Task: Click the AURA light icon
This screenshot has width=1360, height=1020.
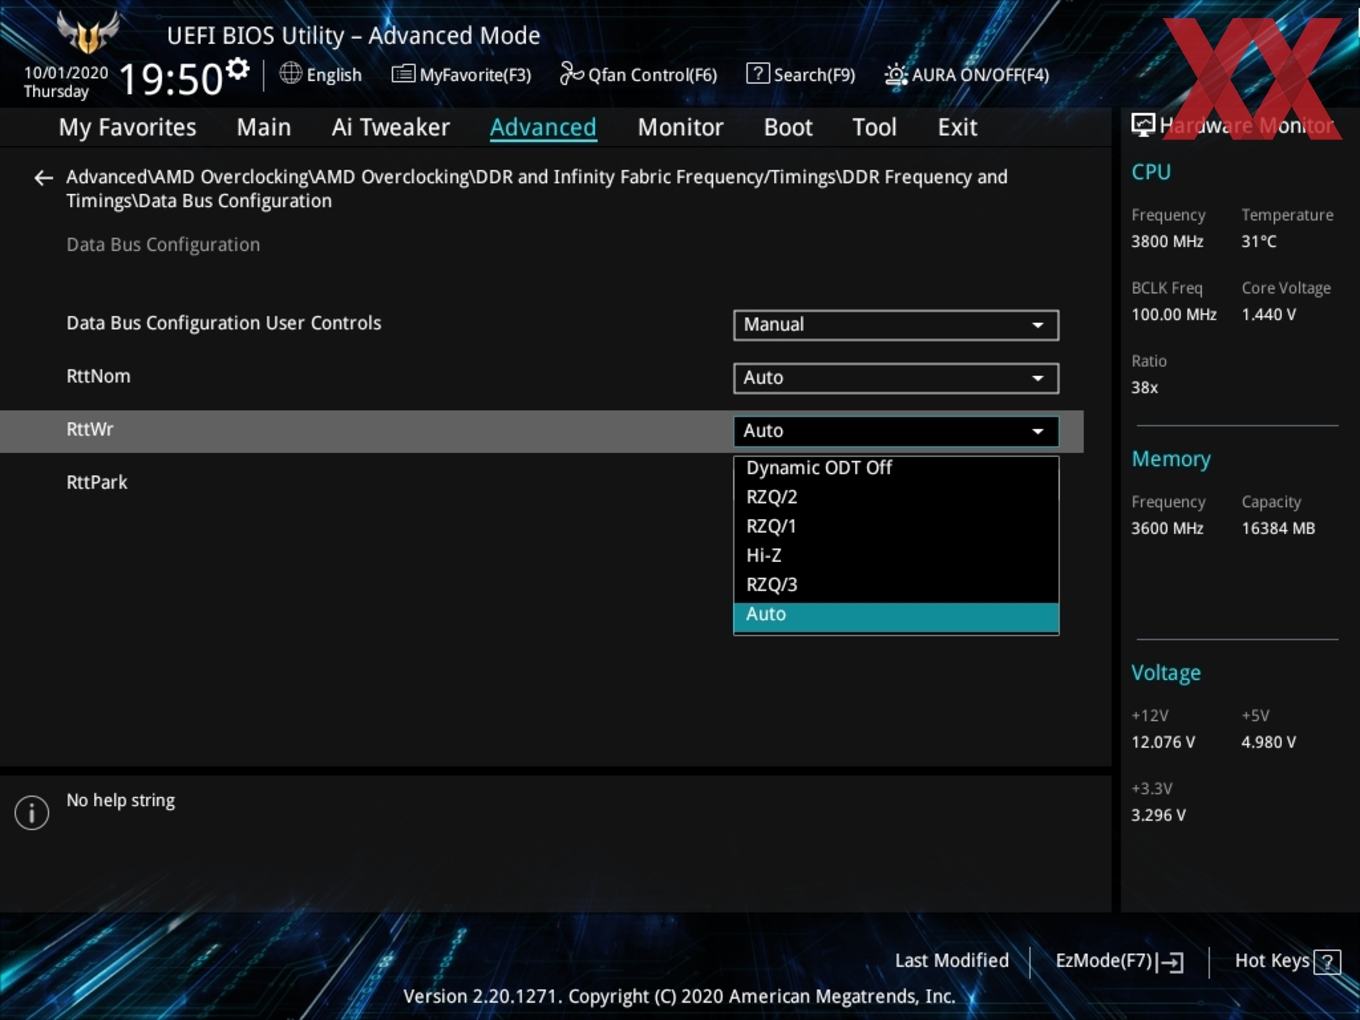Action: 896,74
